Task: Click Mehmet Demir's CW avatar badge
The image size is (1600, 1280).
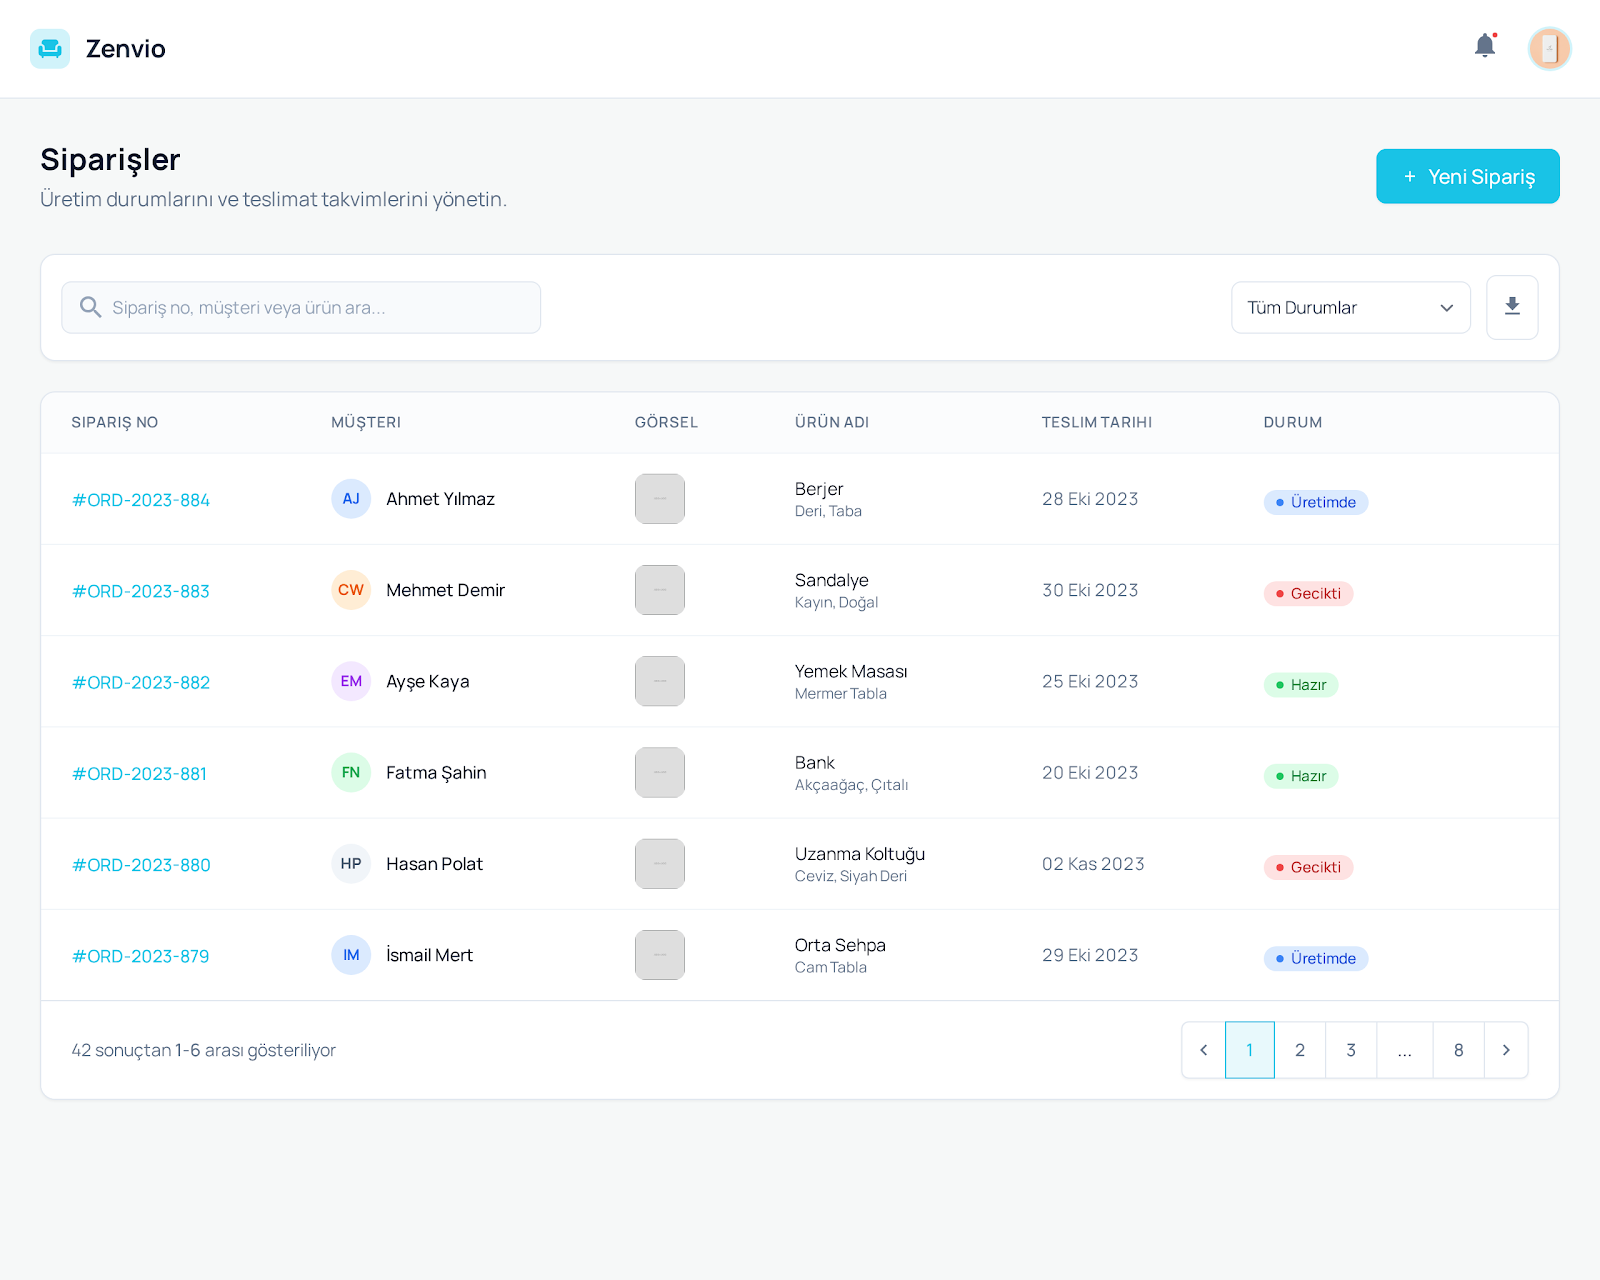Action: [351, 590]
